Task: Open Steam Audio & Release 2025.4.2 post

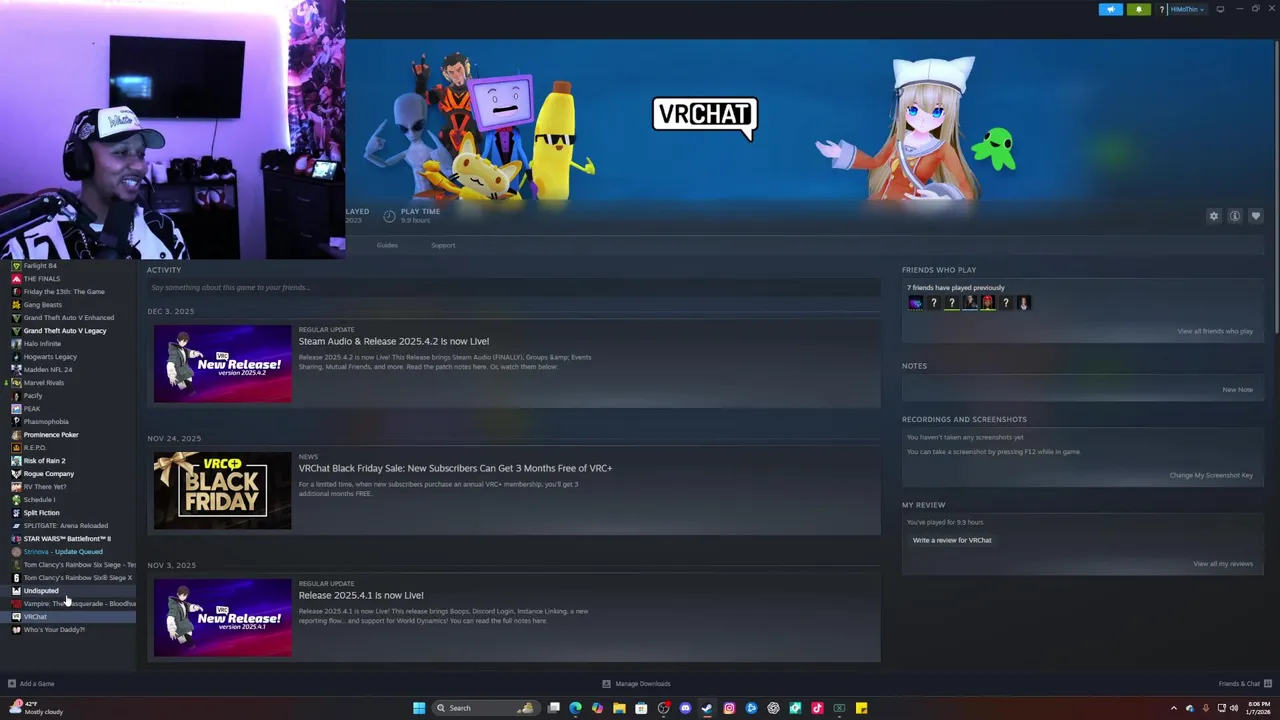Action: pyautogui.click(x=394, y=341)
